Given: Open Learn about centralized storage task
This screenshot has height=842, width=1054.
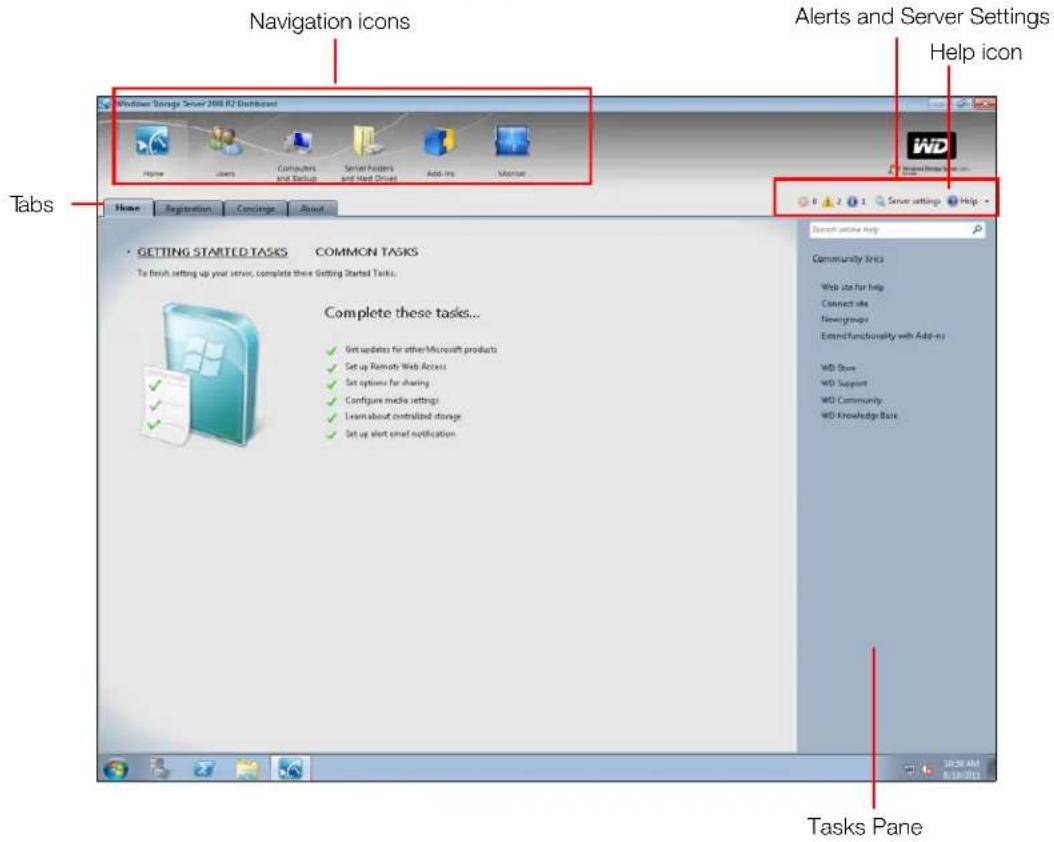Looking at the screenshot, I should [403, 417].
